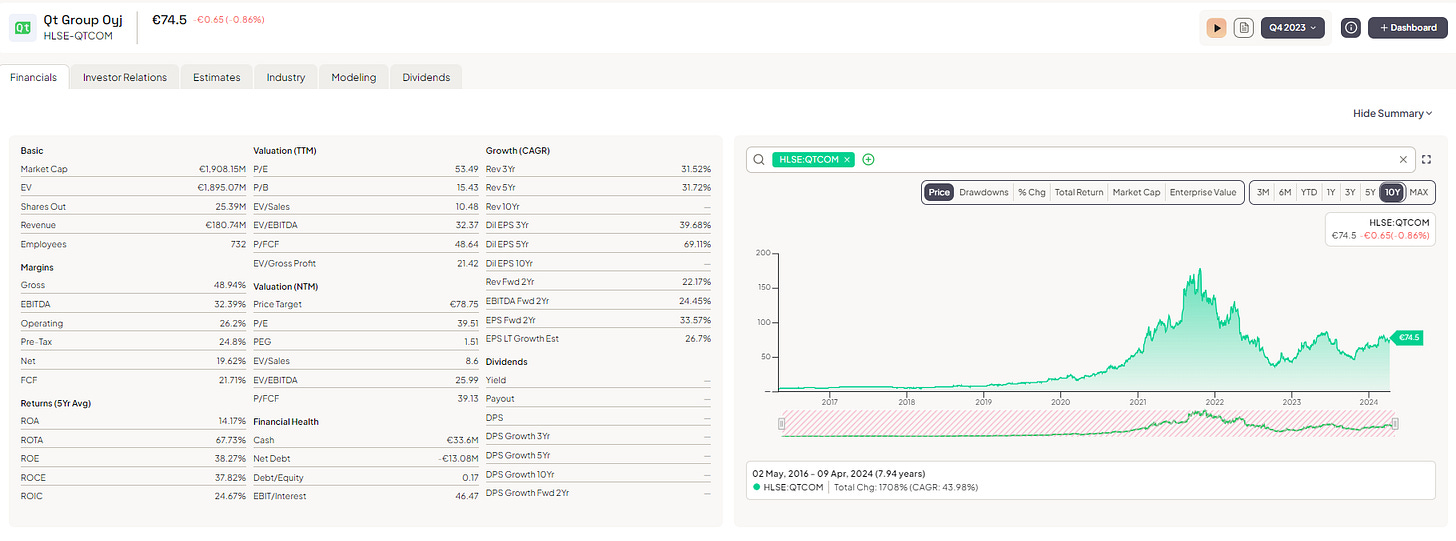Click the Net Debt value -€13.08M
Screen dimensions: 1456x541
458,459
